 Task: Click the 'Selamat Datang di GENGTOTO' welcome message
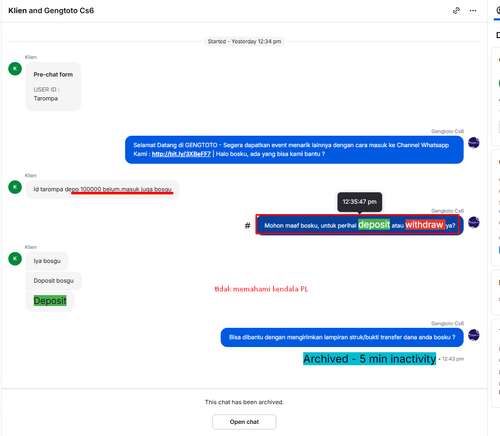294,150
